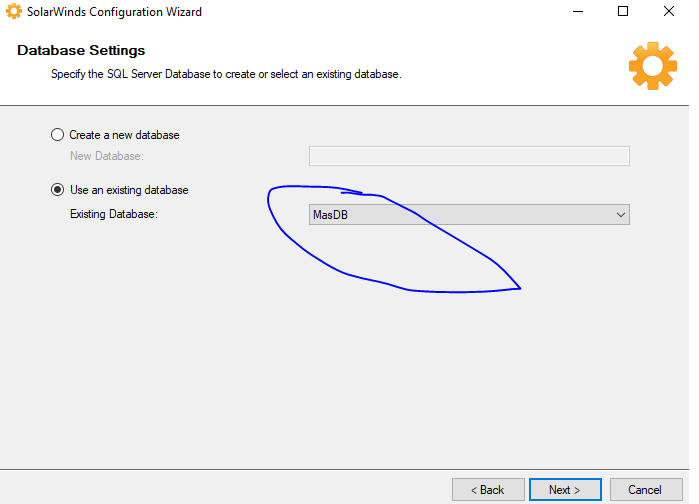This screenshot has height=504, width=699.
Task: Go to the next wizard step
Action: tap(565, 490)
